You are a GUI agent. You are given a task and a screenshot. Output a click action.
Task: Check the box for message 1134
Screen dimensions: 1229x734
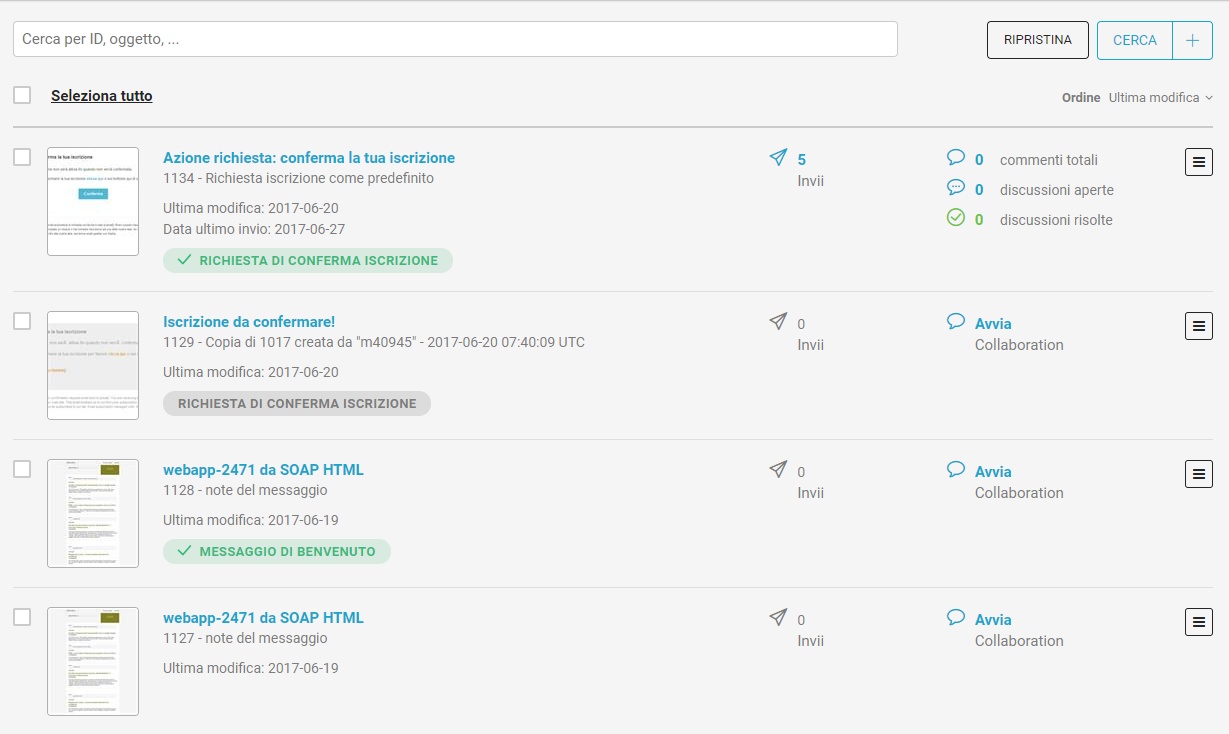click(x=22, y=157)
